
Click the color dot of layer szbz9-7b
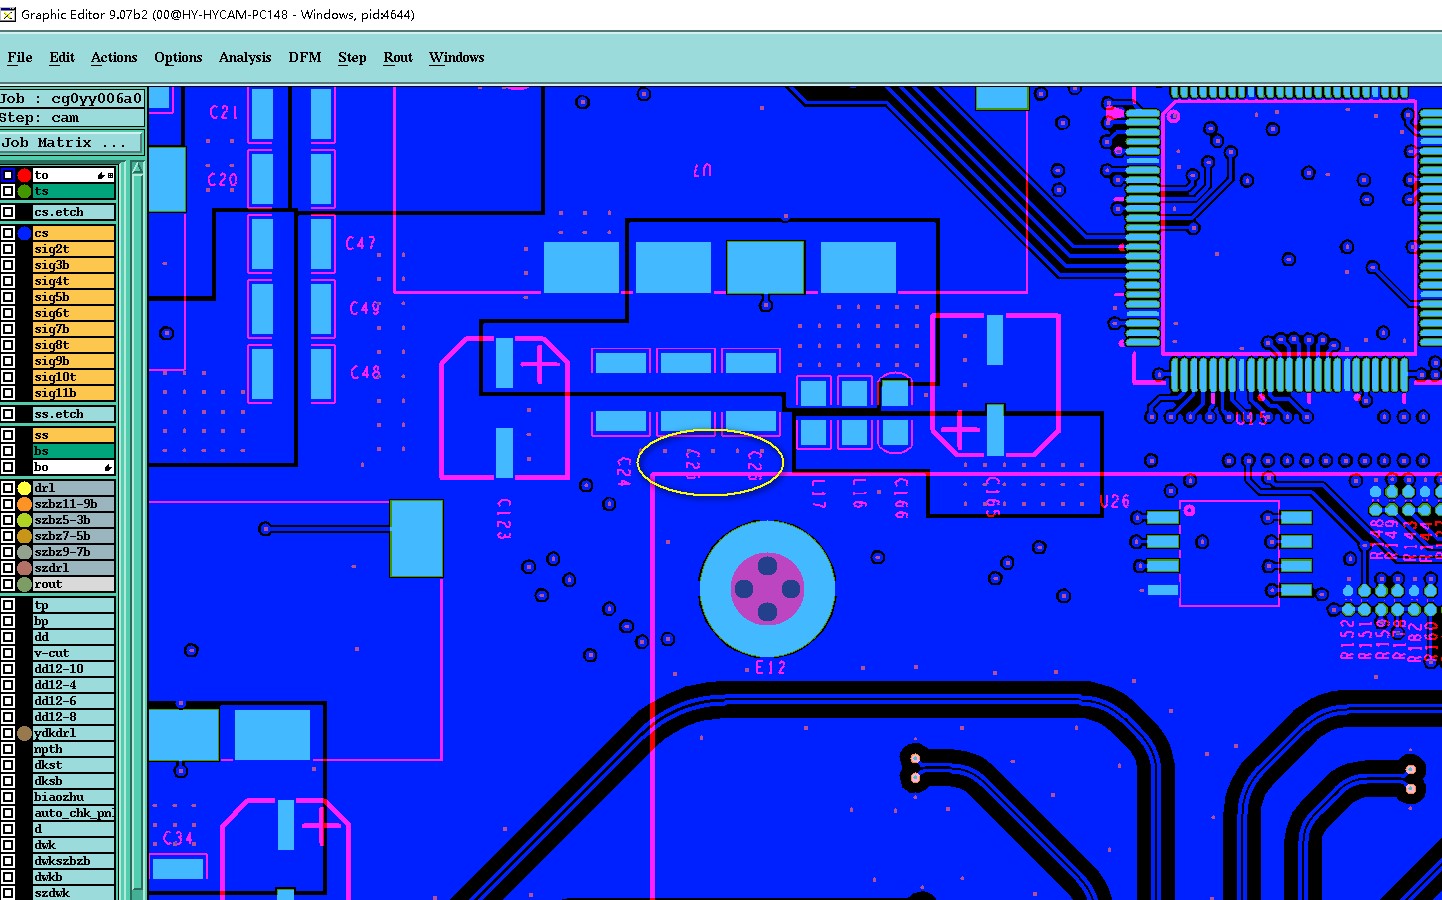pos(24,552)
